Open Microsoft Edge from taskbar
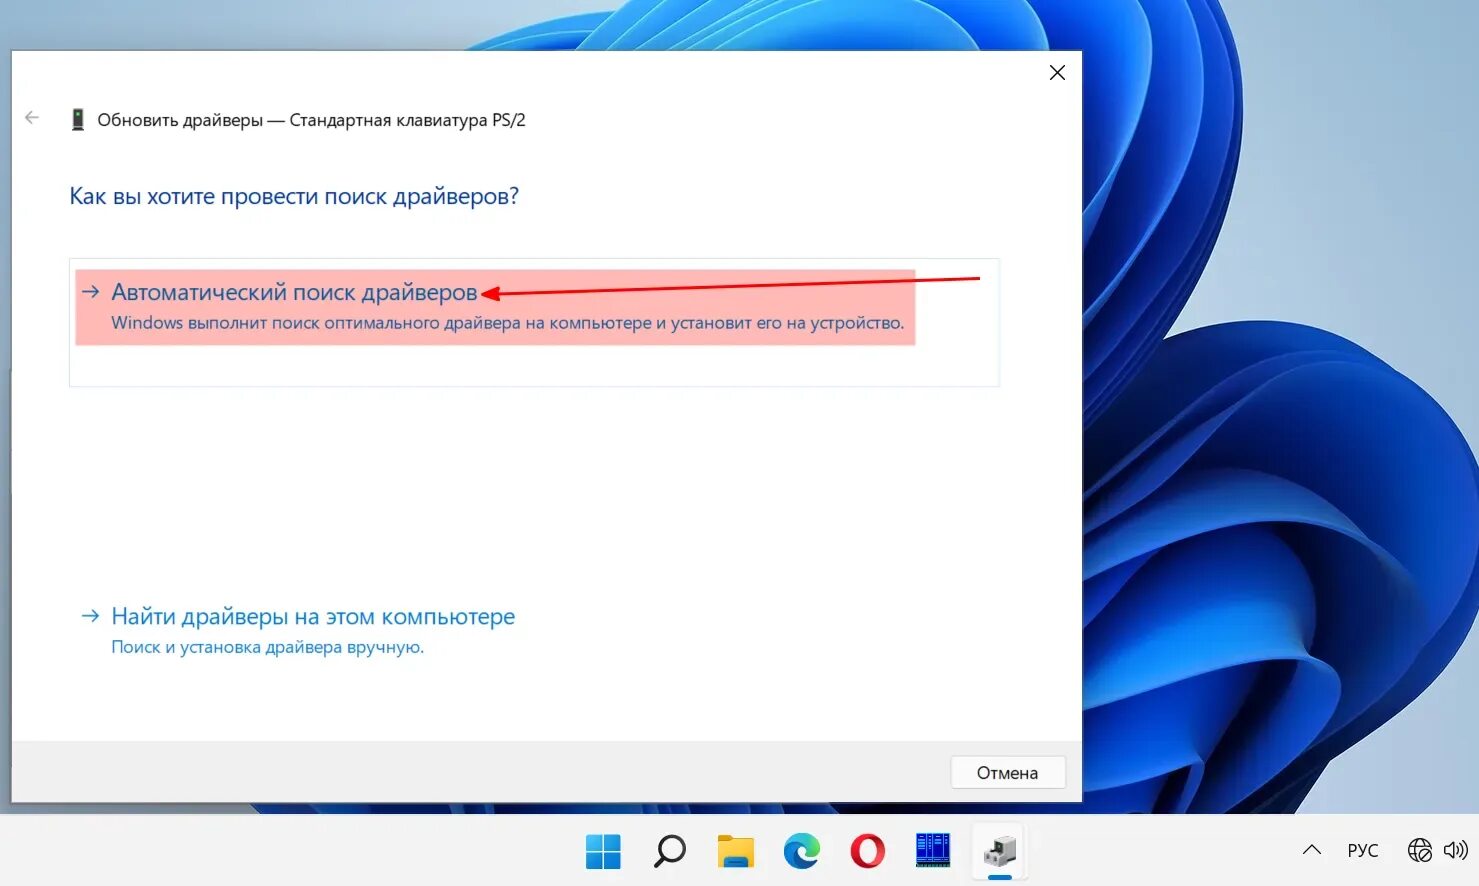Screen dimensions: 1479x886 801,851
